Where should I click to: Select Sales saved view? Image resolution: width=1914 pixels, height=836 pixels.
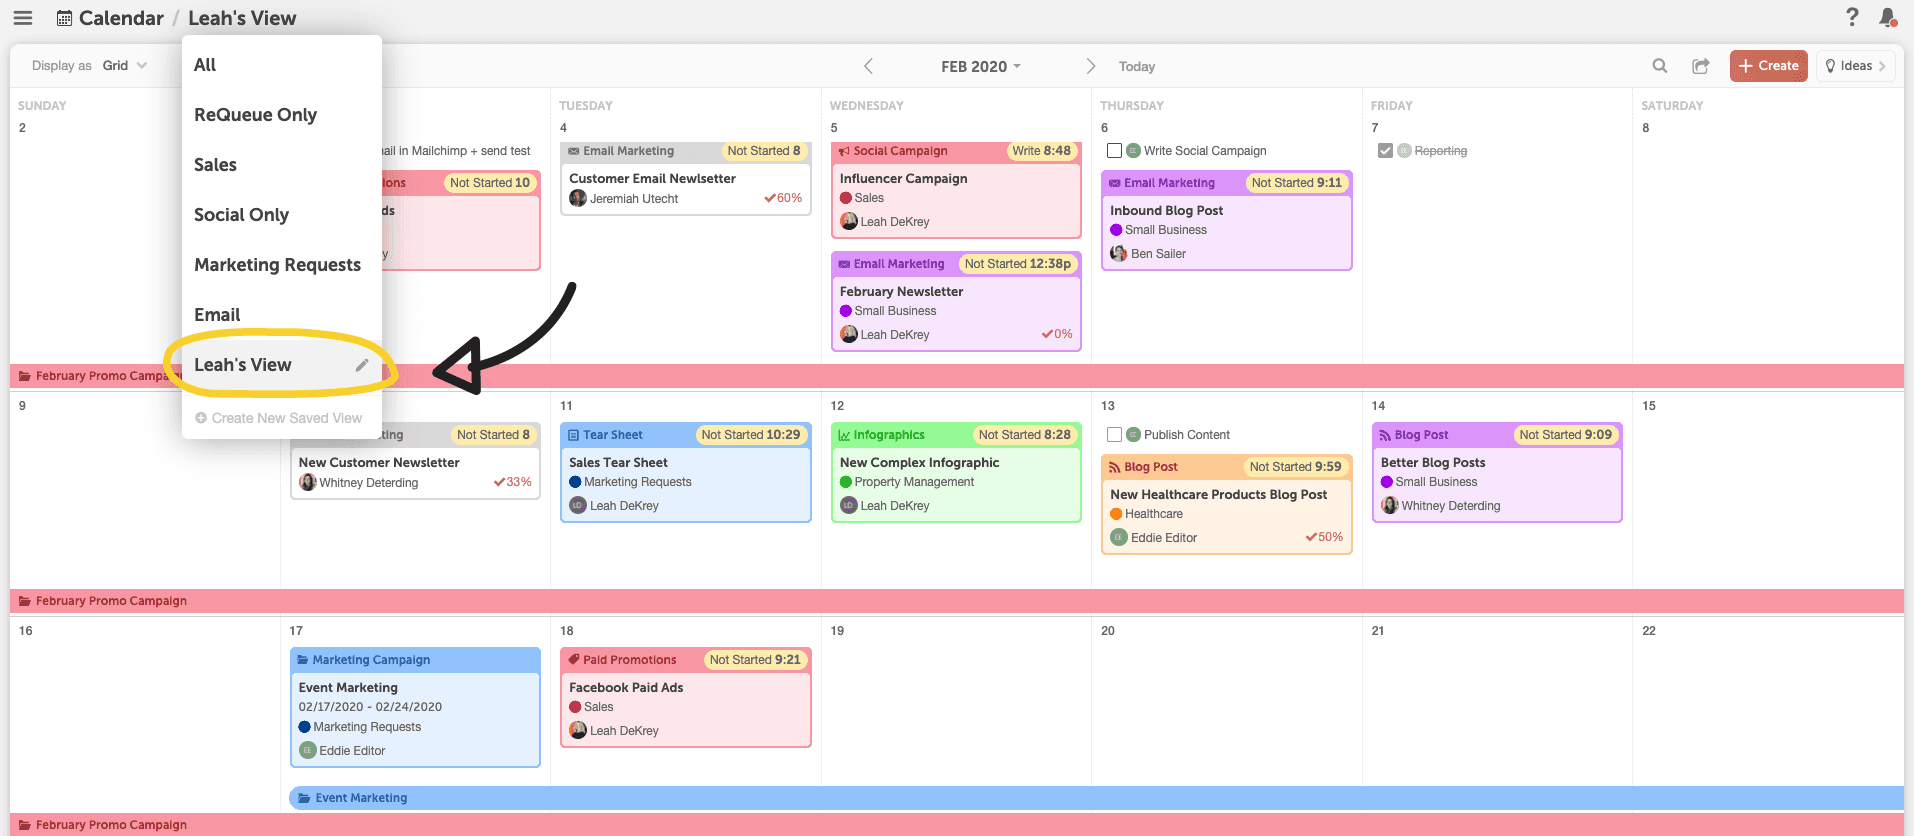click(215, 165)
